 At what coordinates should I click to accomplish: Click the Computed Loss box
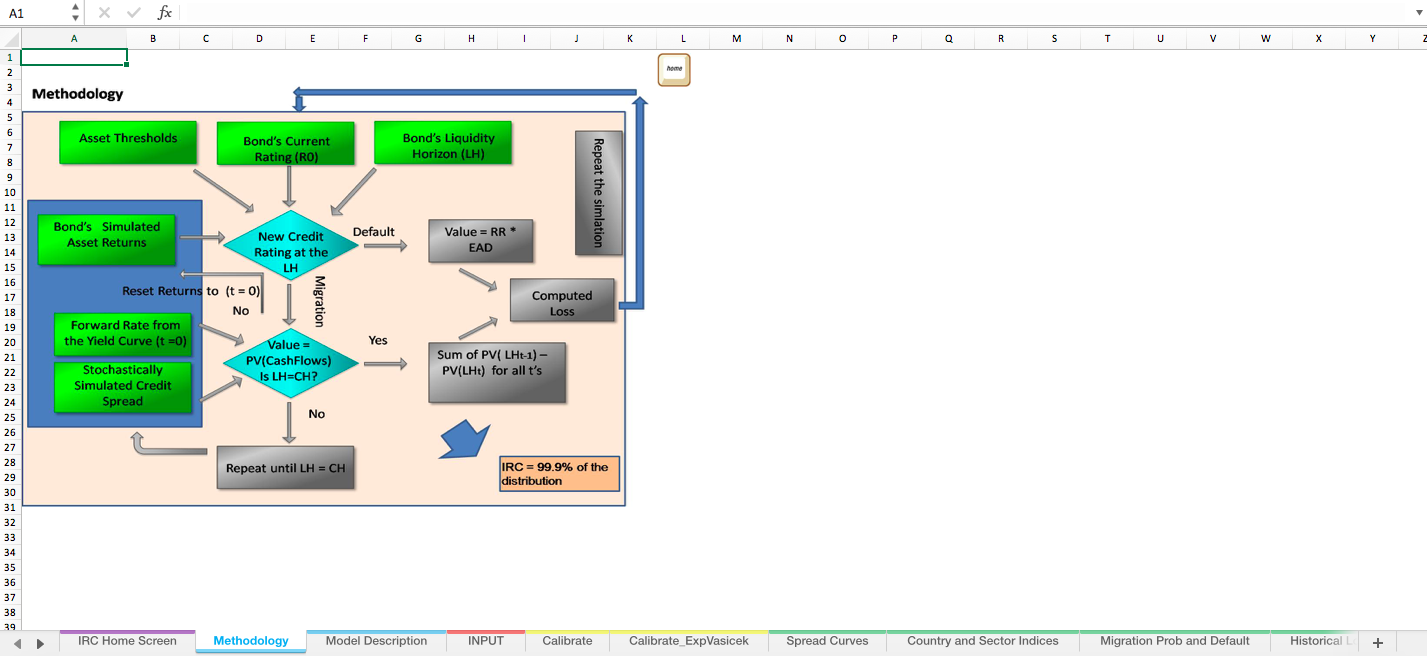(562, 302)
